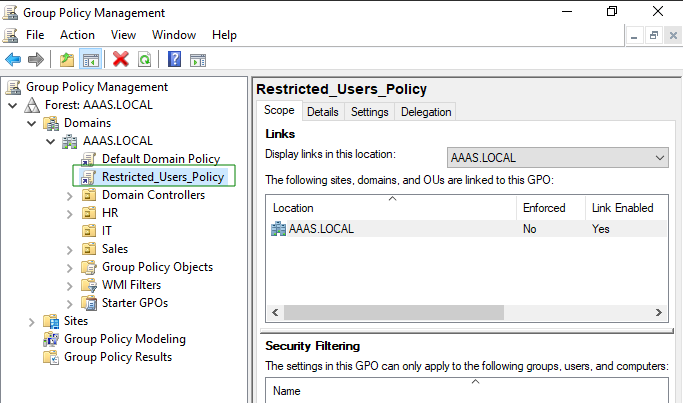Click the Up one level folder icon

click(67, 59)
